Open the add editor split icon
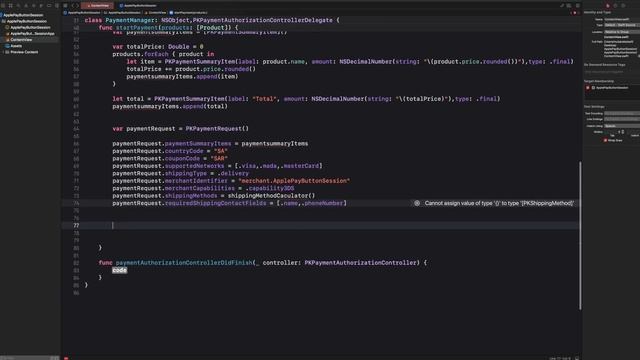 [578, 5]
